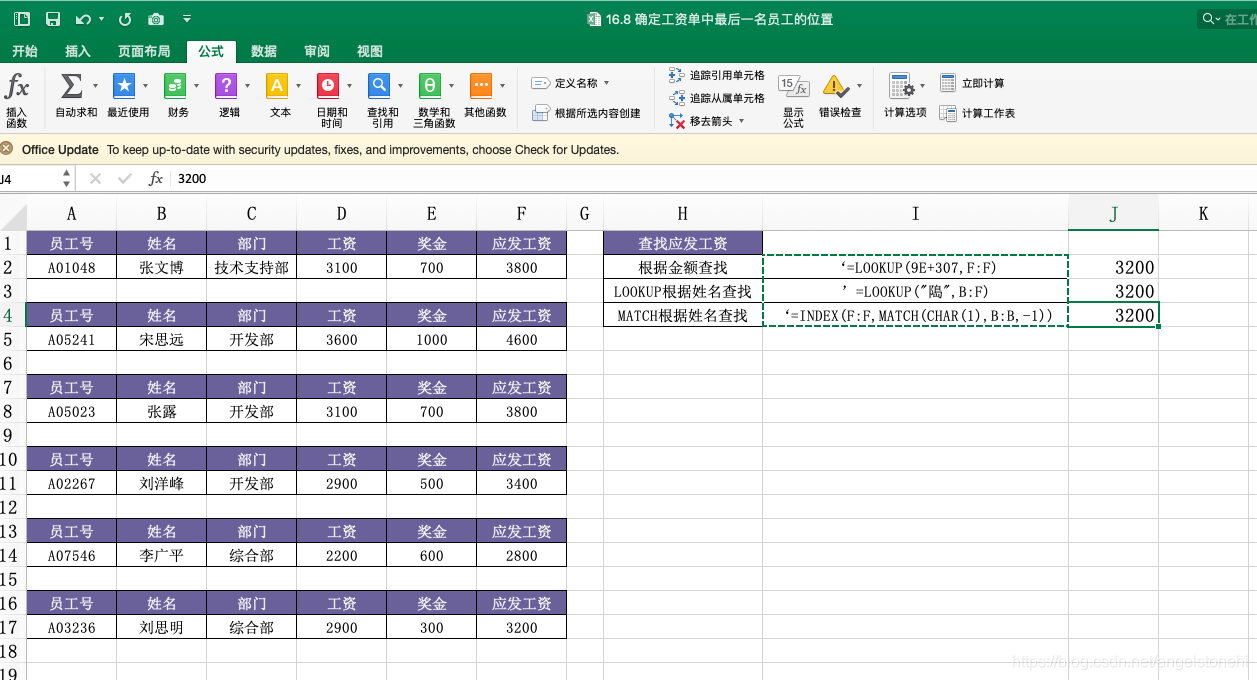This screenshot has width=1257, height=680.
Task: Click the camera icon in quick access toolbar
Action: [x=156, y=19]
